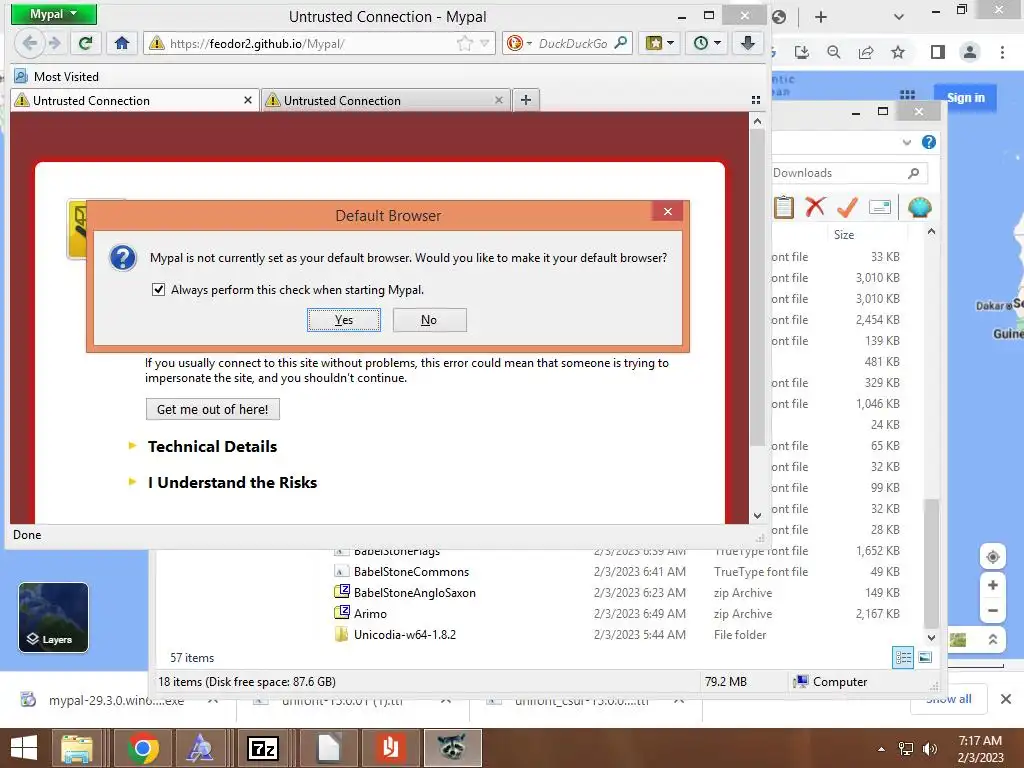This screenshot has height=768, width=1024.
Task: Select the Unicodia-w64-1.8.2 folder
Action: click(404, 634)
